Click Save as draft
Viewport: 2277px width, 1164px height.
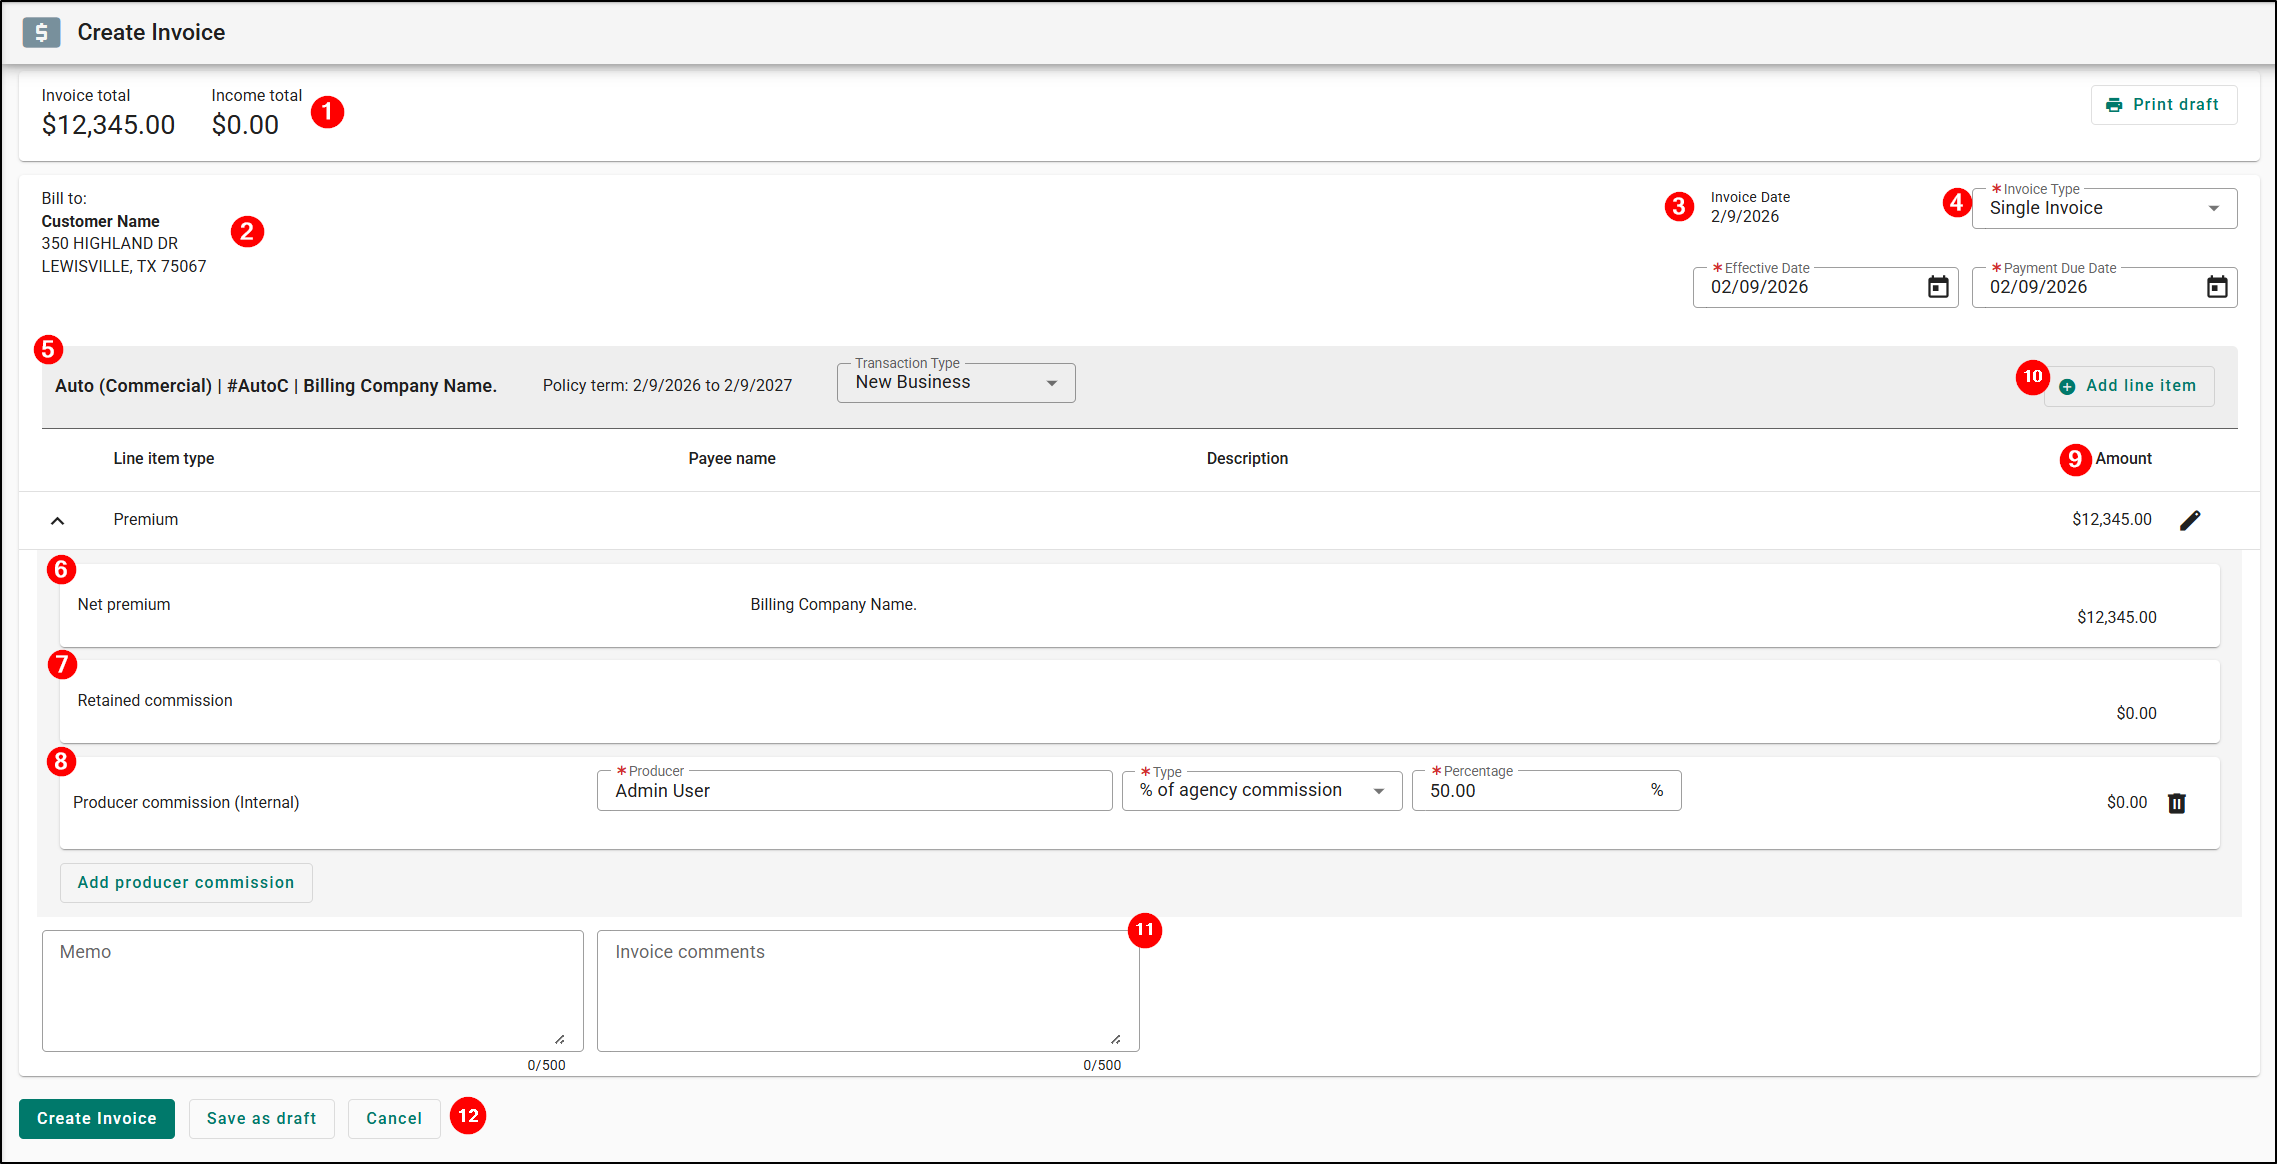(x=261, y=1118)
